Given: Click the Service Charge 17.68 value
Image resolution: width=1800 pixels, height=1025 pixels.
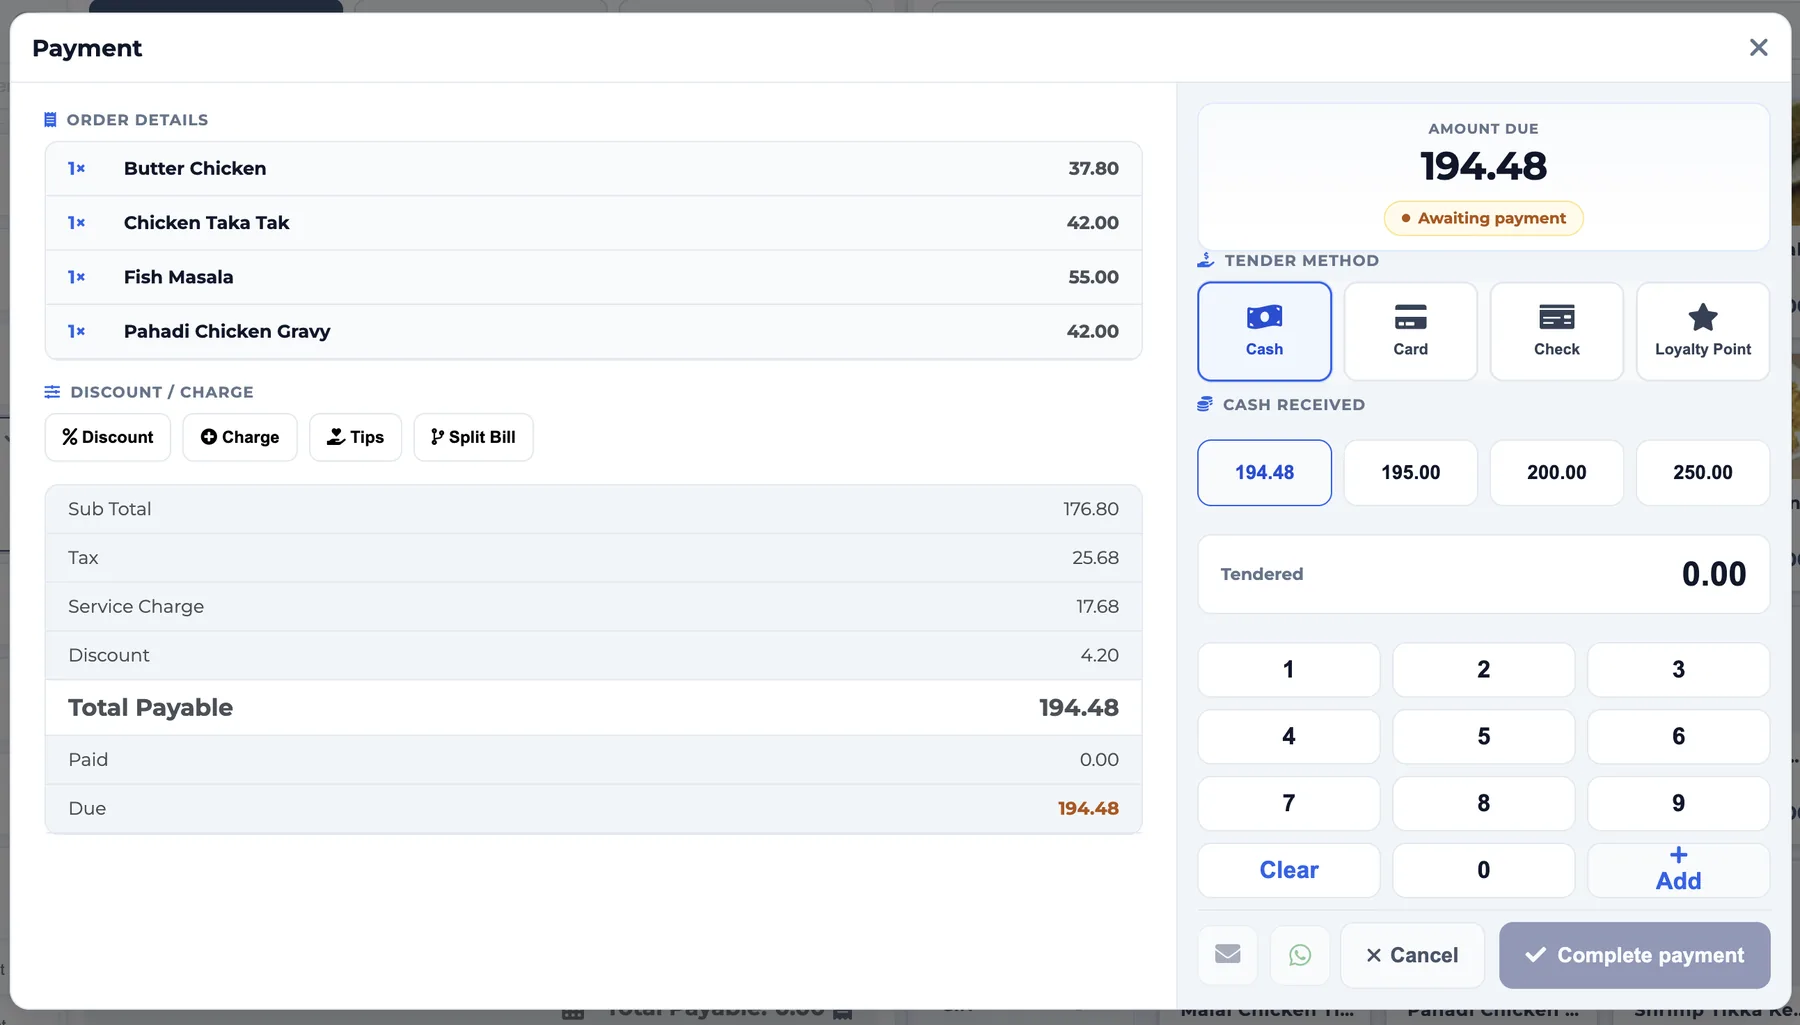Looking at the screenshot, I should [x=1097, y=606].
